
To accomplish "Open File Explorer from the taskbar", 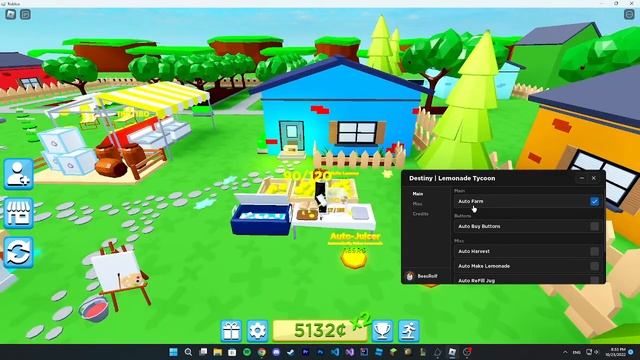I will click(218, 352).
